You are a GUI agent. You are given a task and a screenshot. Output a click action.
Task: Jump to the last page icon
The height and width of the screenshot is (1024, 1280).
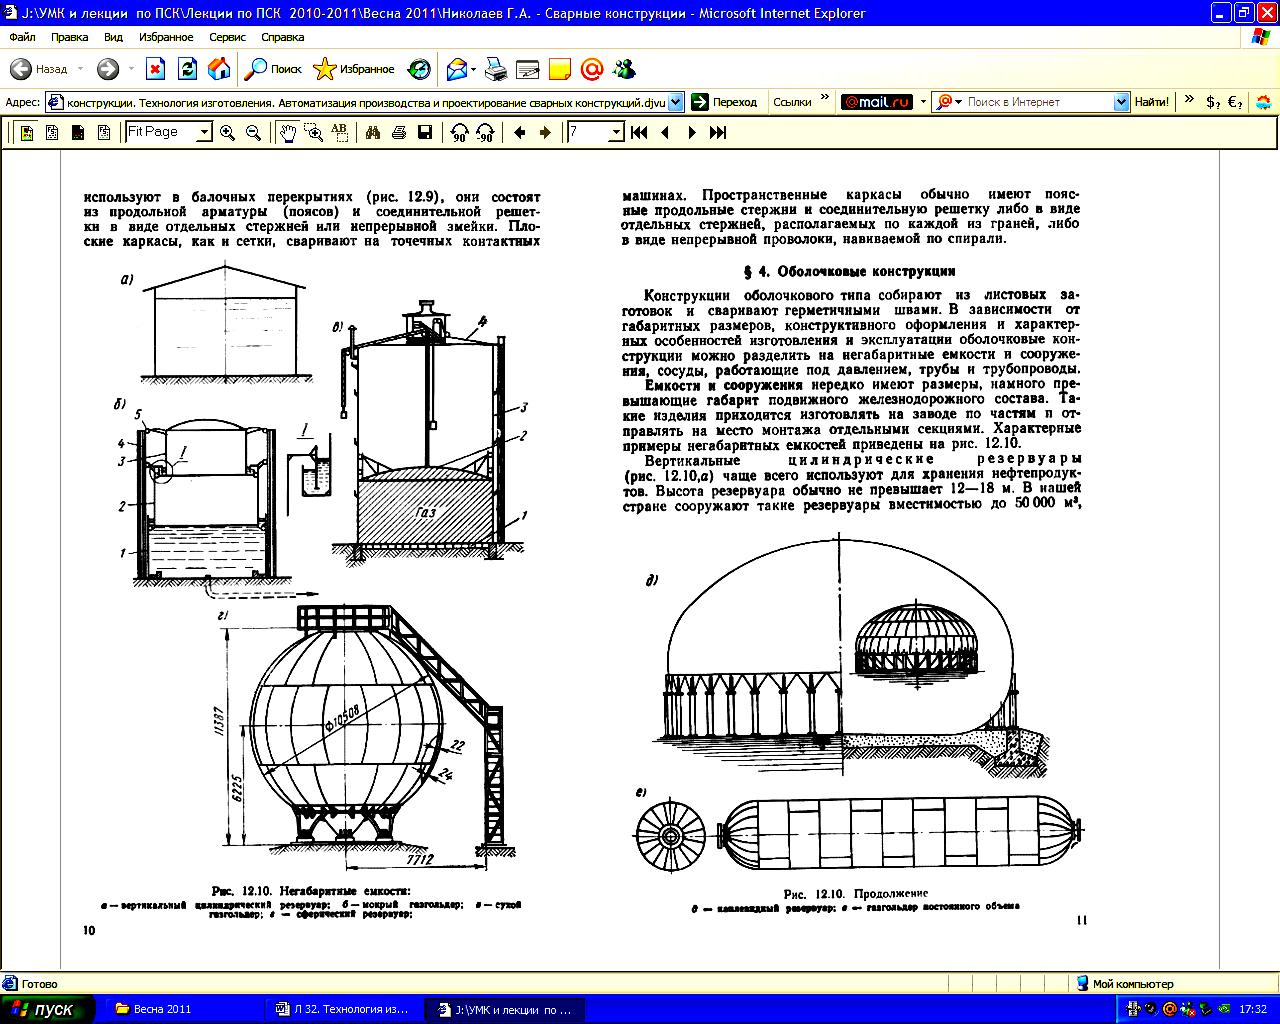click(718, 132)
